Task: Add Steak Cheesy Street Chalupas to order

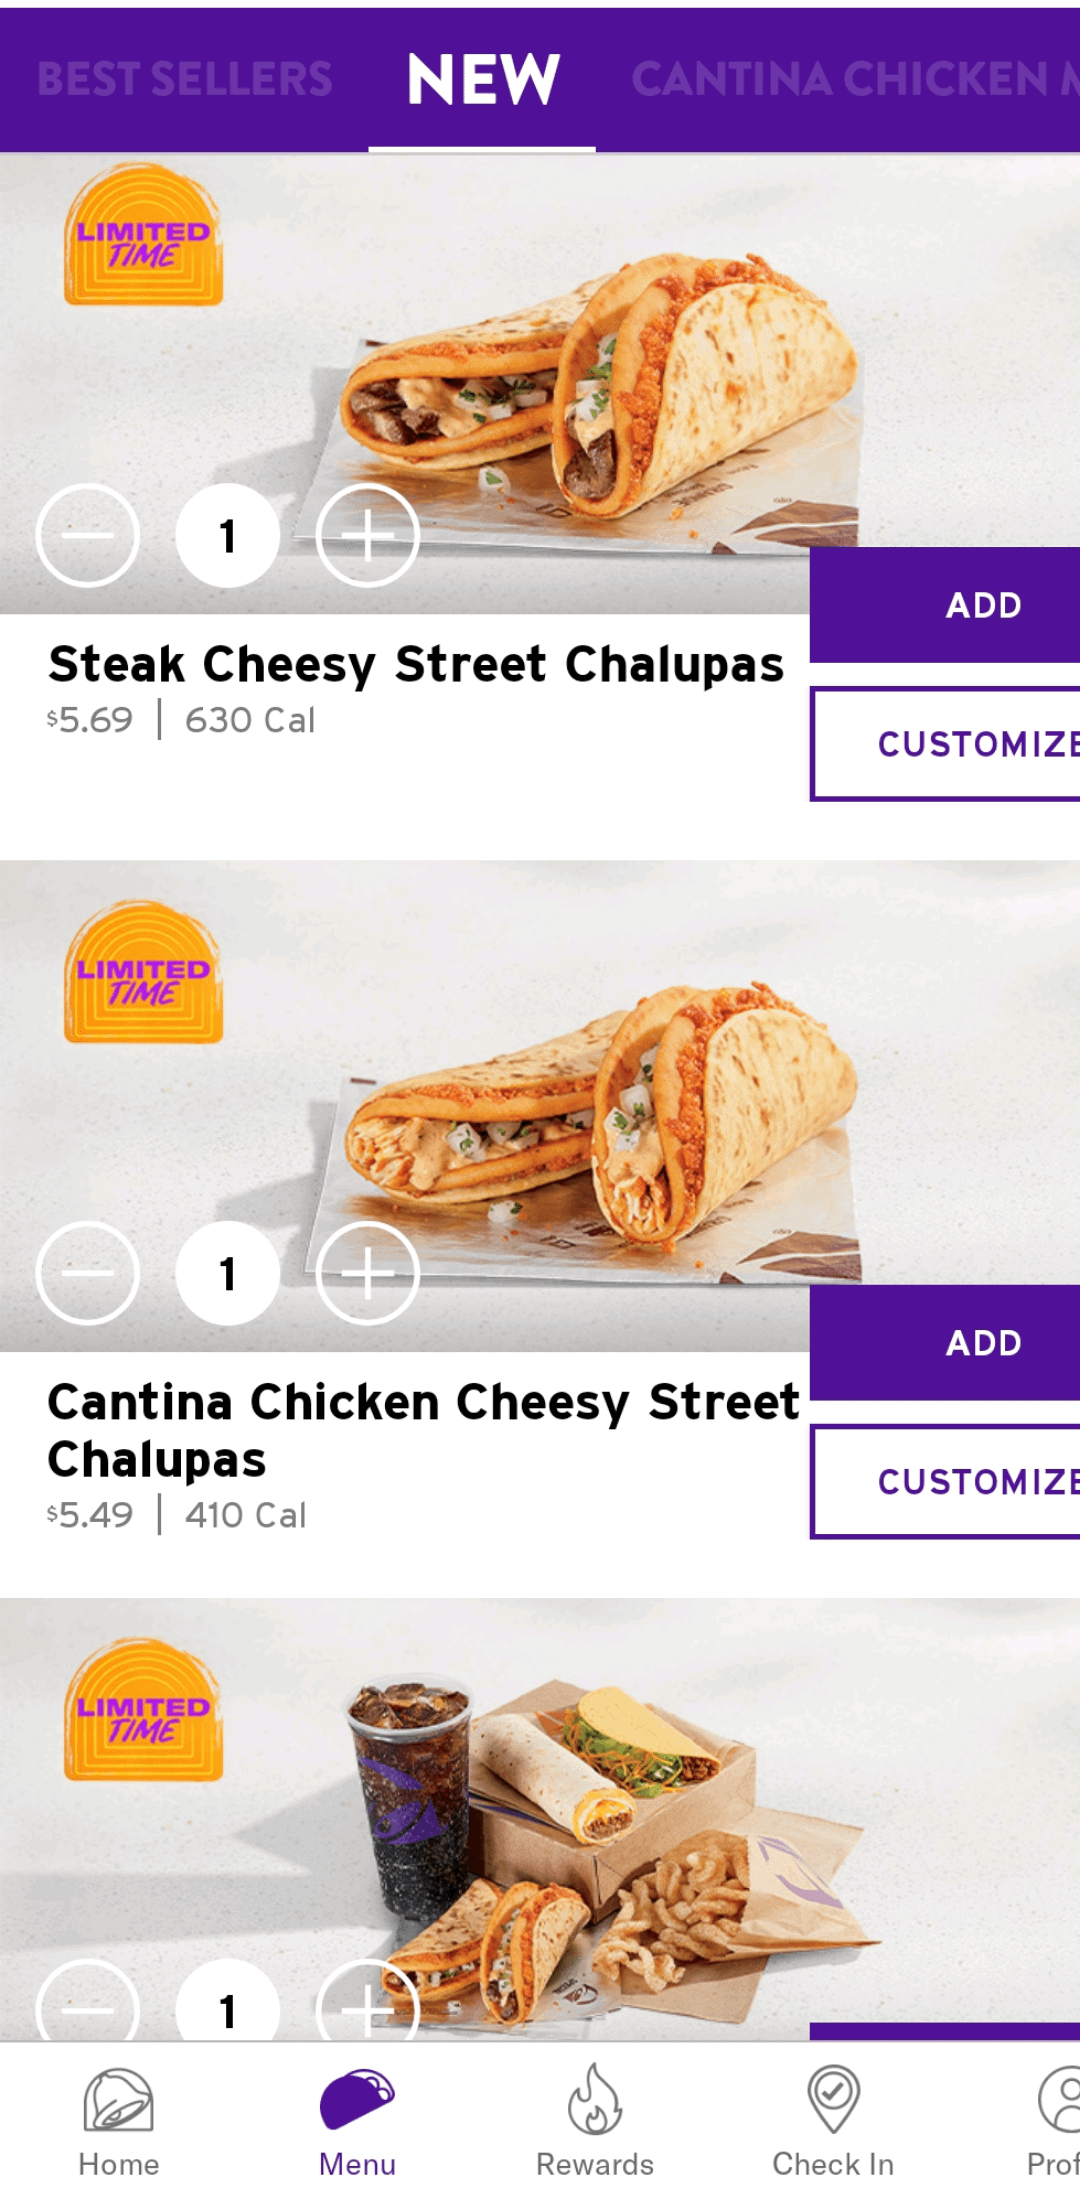Action: [983, 605]
